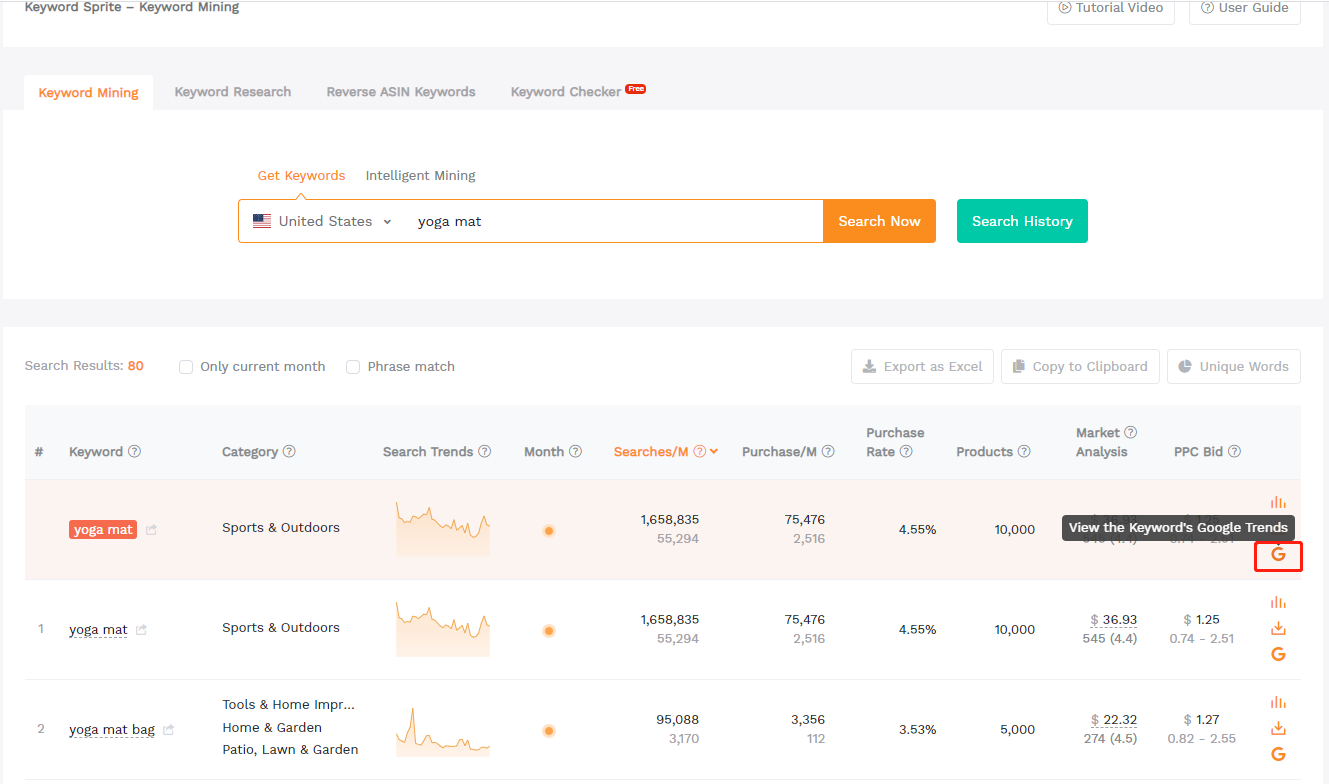Screen dimensions: 1329x784
Task: Click download icon in yoga mat bag row
Action: click(x=1278, y=728)
